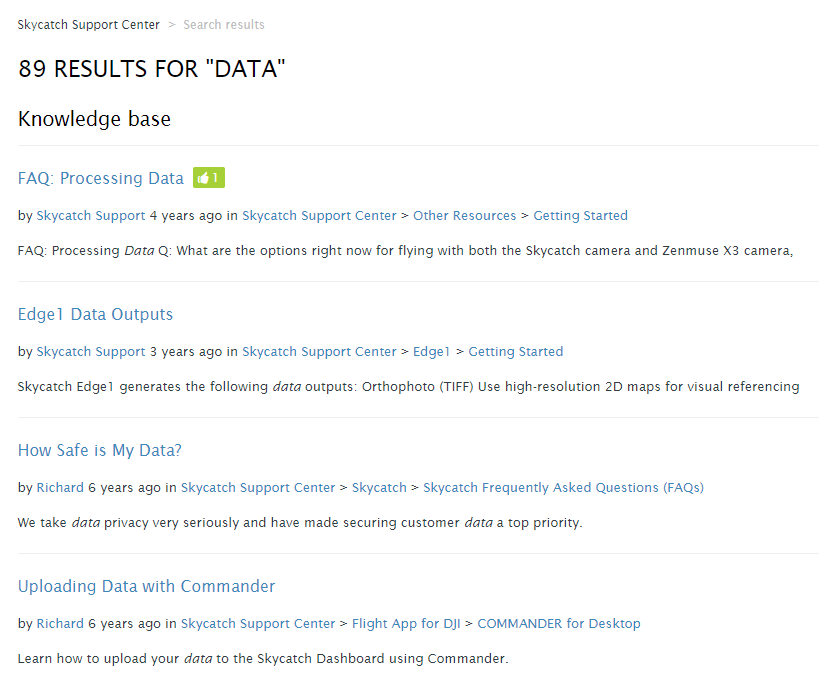Open the FAQ: Processing Data article
The width and height of the screenshot is (819, 678).
(101, 178)
